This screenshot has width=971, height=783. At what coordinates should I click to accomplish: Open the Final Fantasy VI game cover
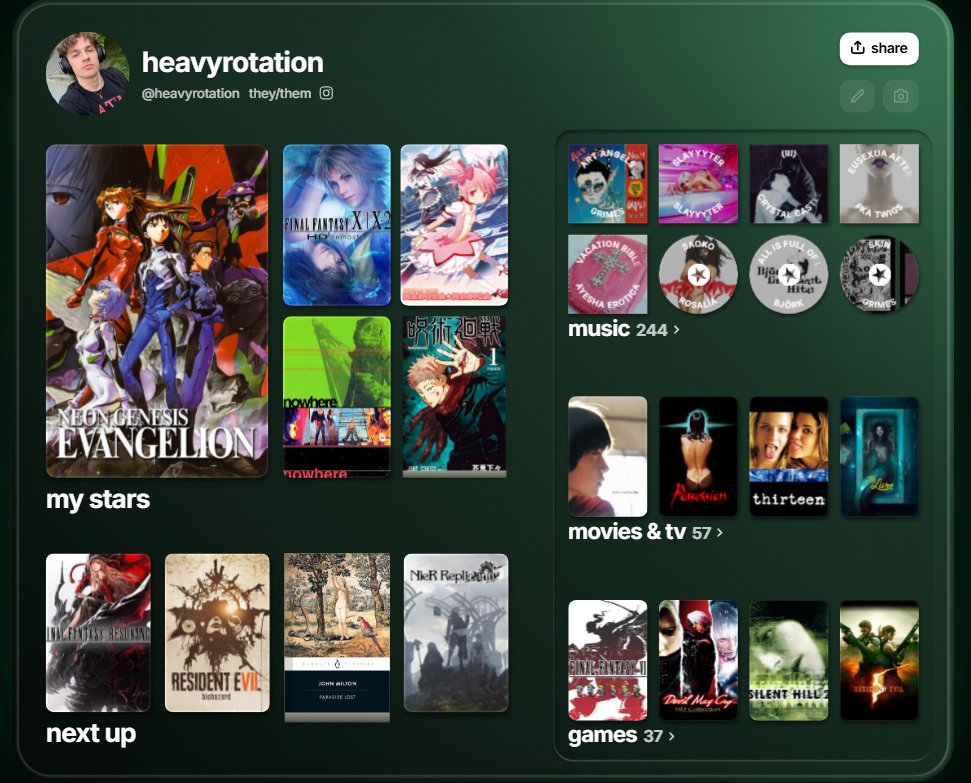(607, 660)
